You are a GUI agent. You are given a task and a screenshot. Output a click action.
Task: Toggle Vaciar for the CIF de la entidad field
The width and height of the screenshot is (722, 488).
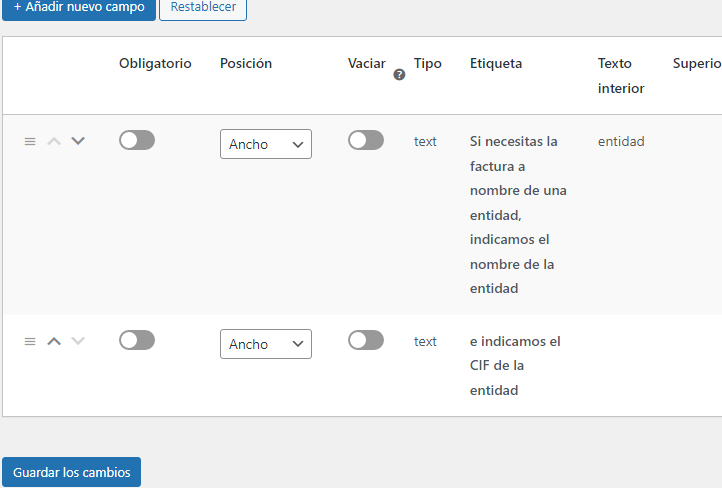point(366,340)
